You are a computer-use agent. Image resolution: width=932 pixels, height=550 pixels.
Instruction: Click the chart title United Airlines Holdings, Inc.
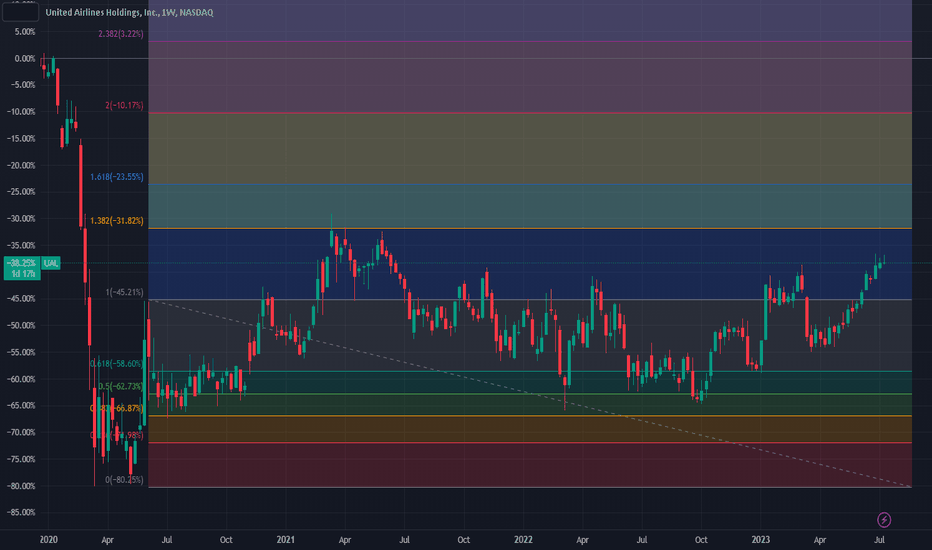(102, 12)
